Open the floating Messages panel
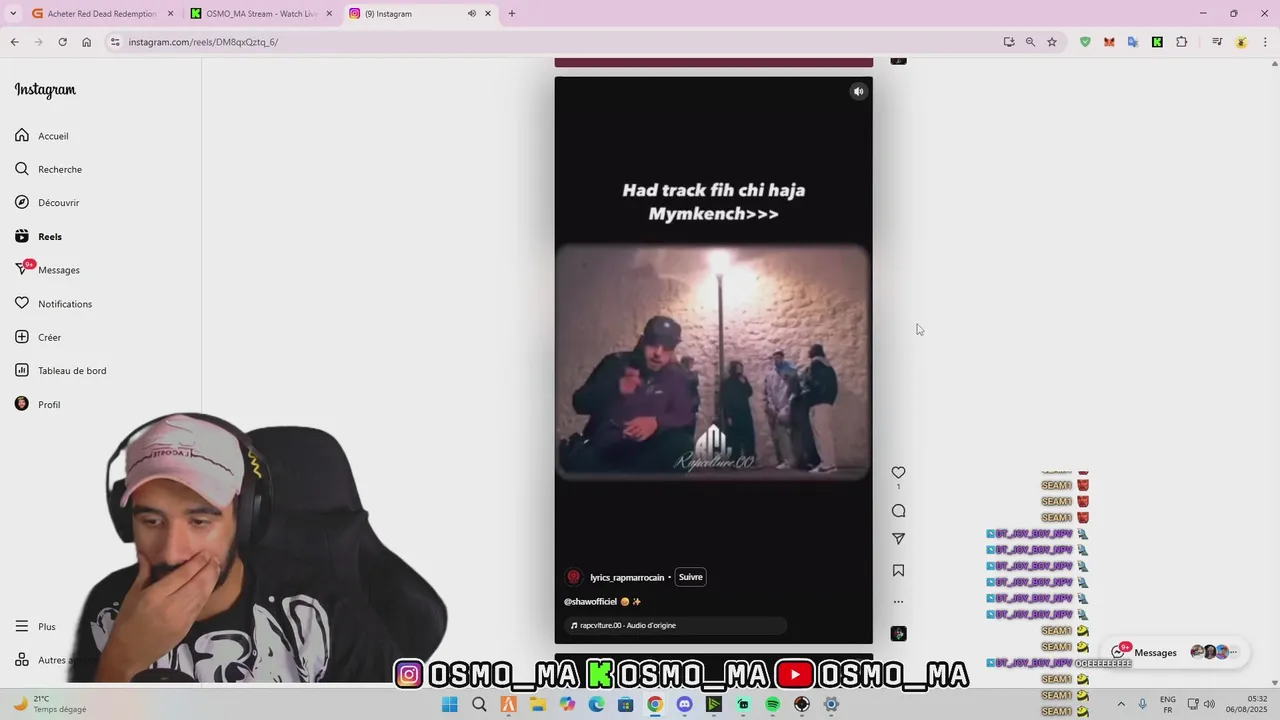 tap(1175, 652)
